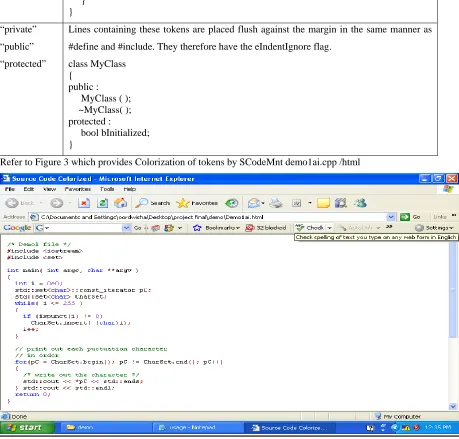Click the Windows flag throbber icon
459x439 pixels.
click(448, 189)
